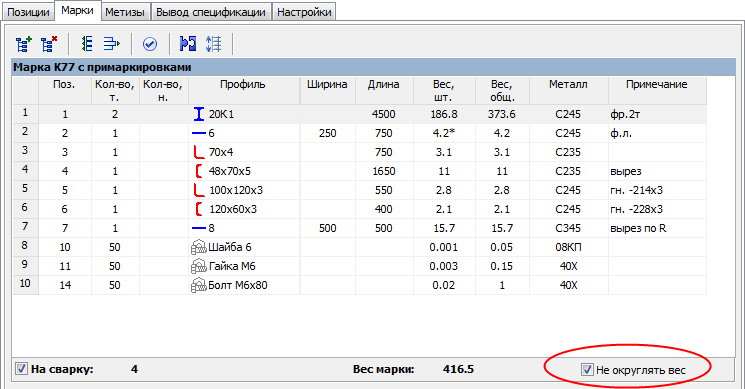745x389 pixels.
Task: Click the metal cell С345
Action: (568, 228)
